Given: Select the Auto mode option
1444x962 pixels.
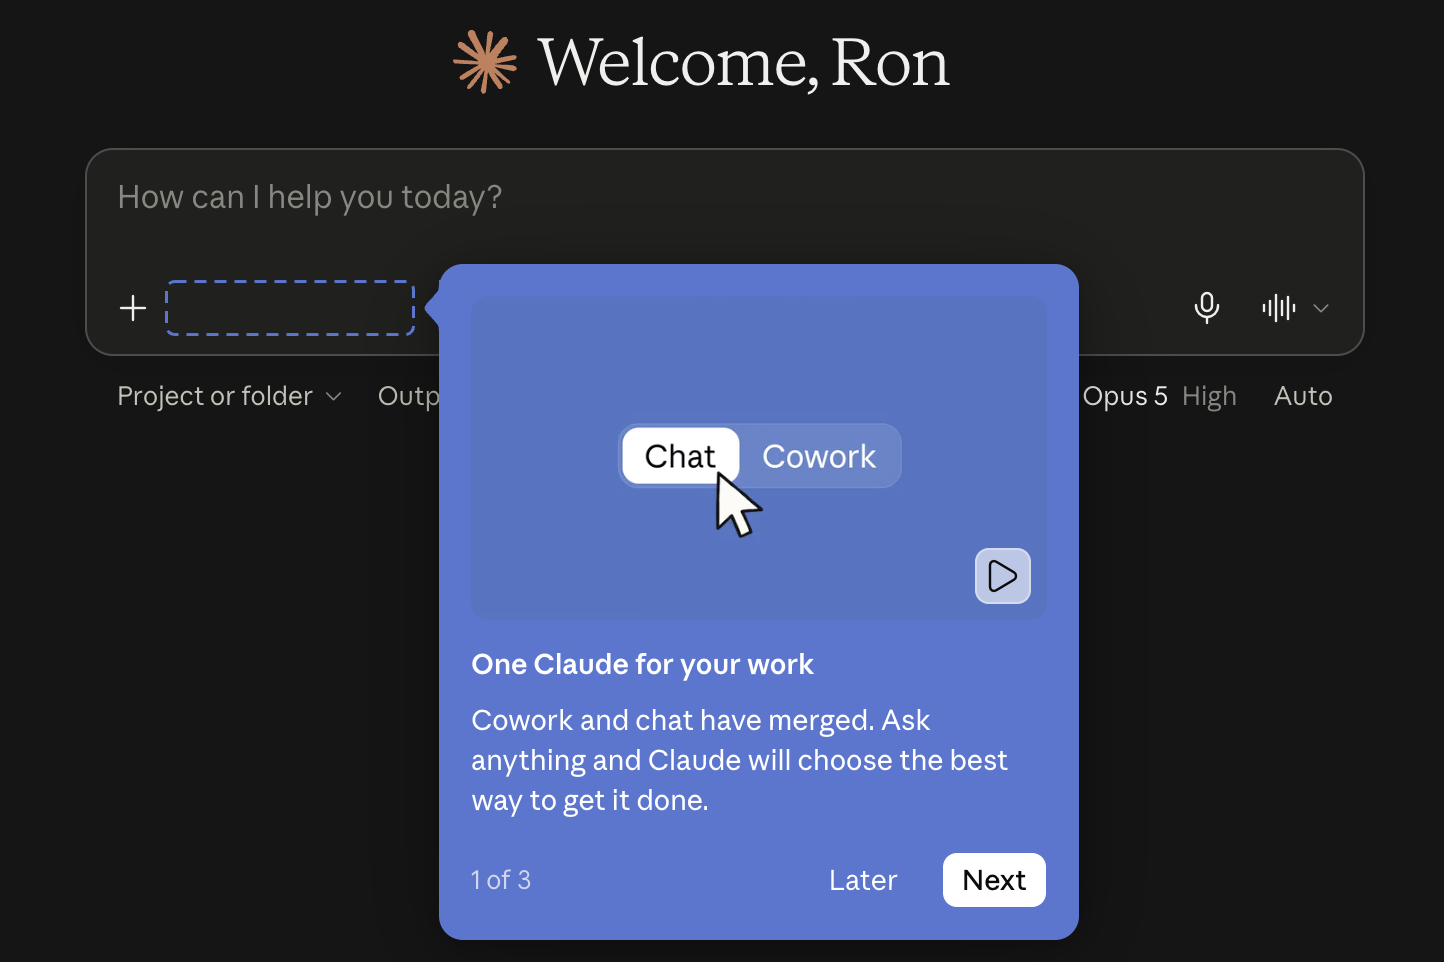Looking at the screenshot, I should [1303, 396].
